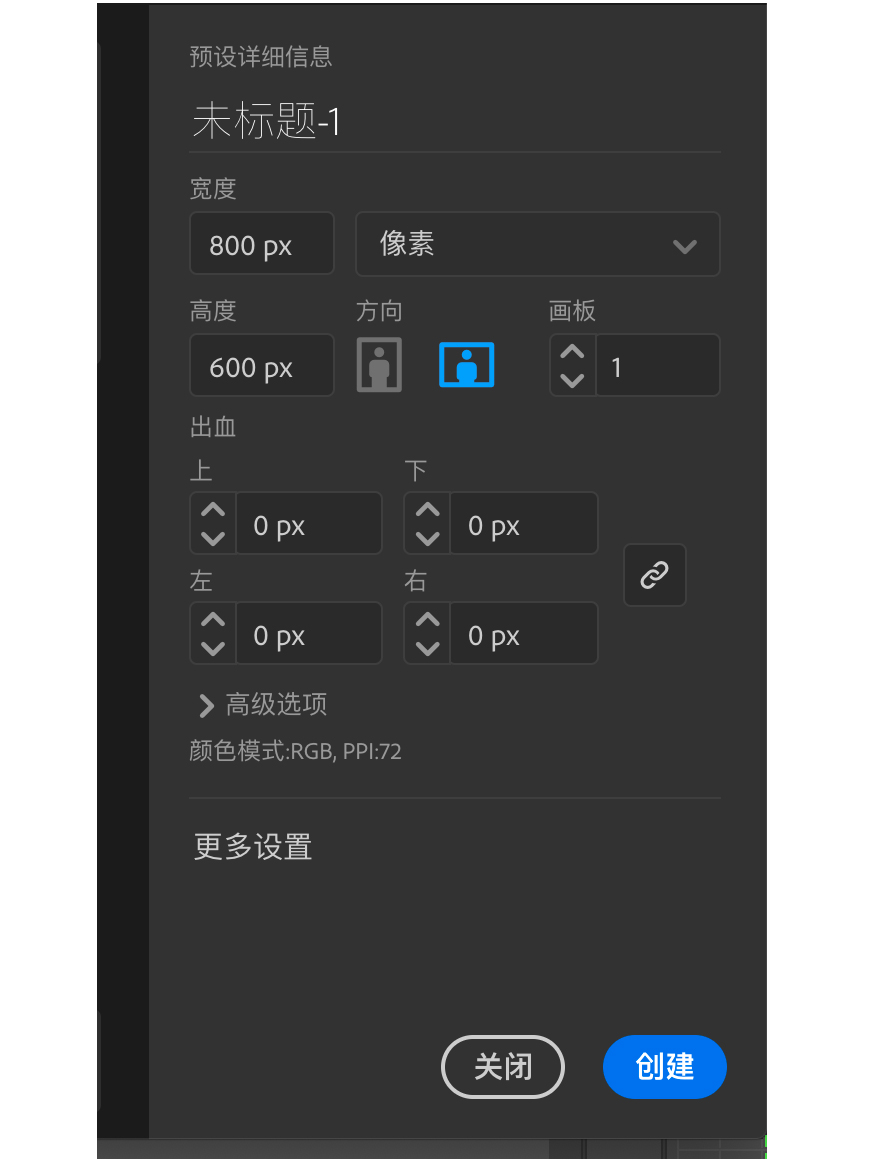
Task: Decrease artboard count with down arrow
Action: pos(572,380)
